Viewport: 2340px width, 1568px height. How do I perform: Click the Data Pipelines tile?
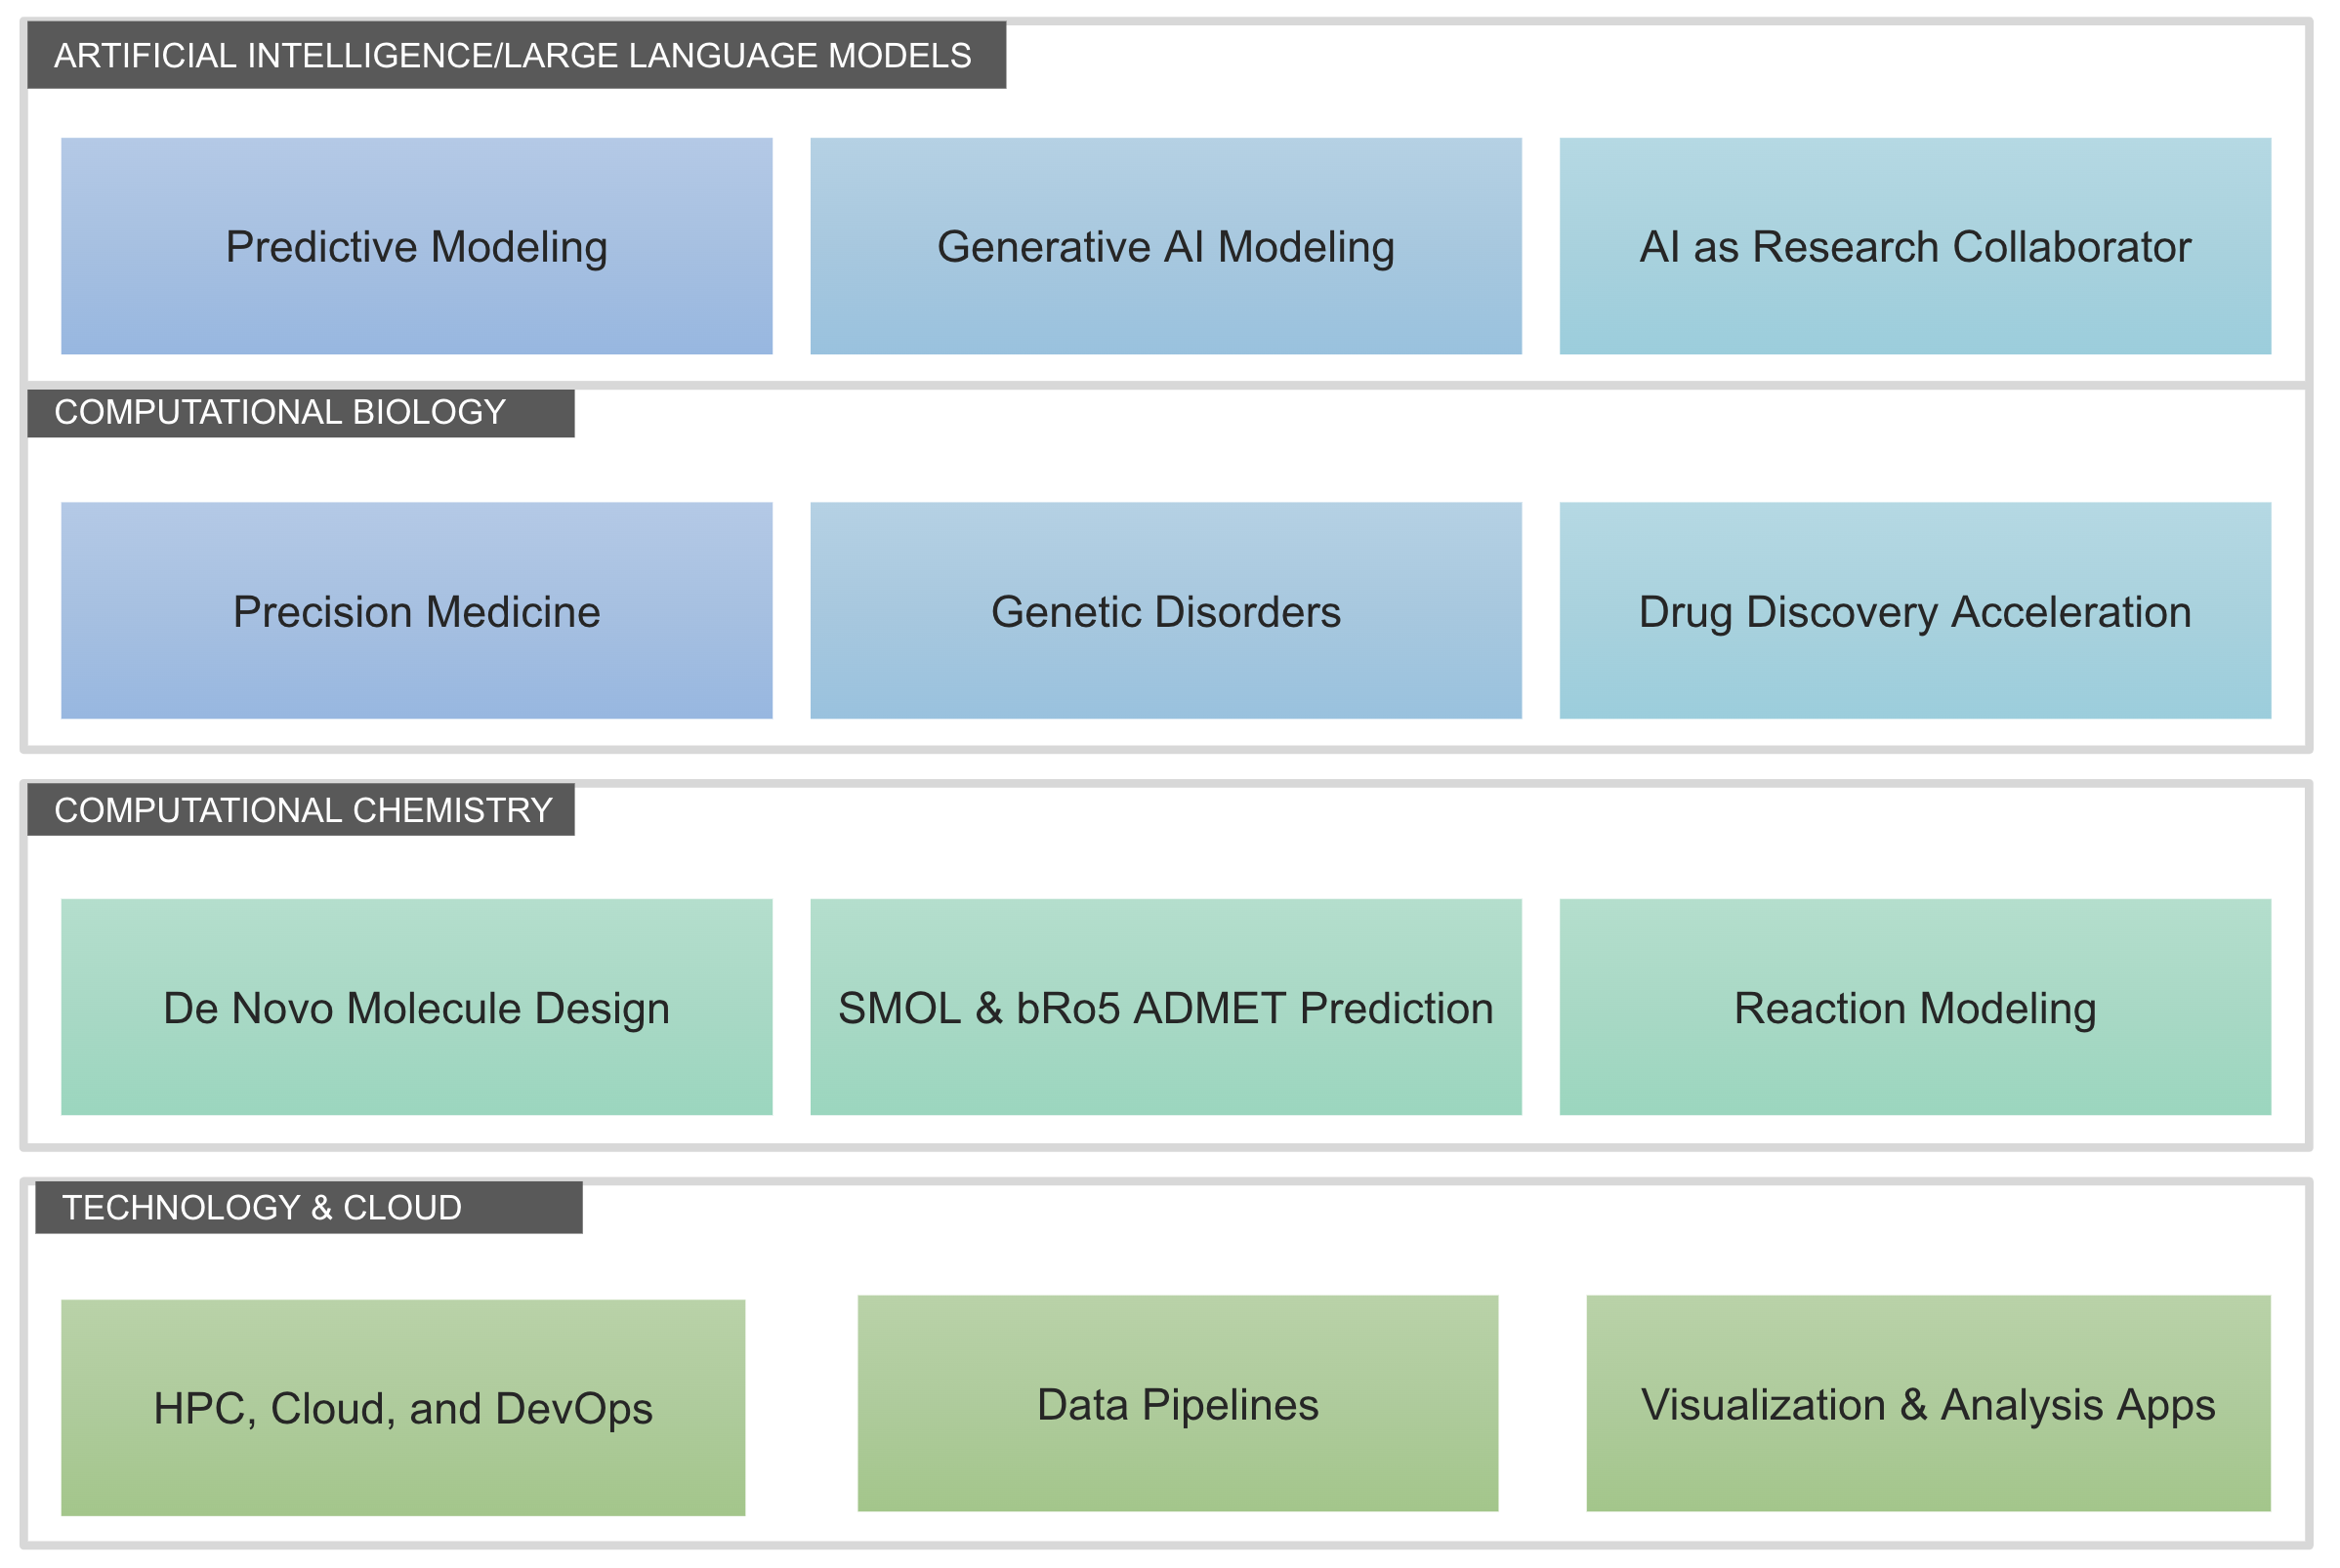click(1177, 1404)
